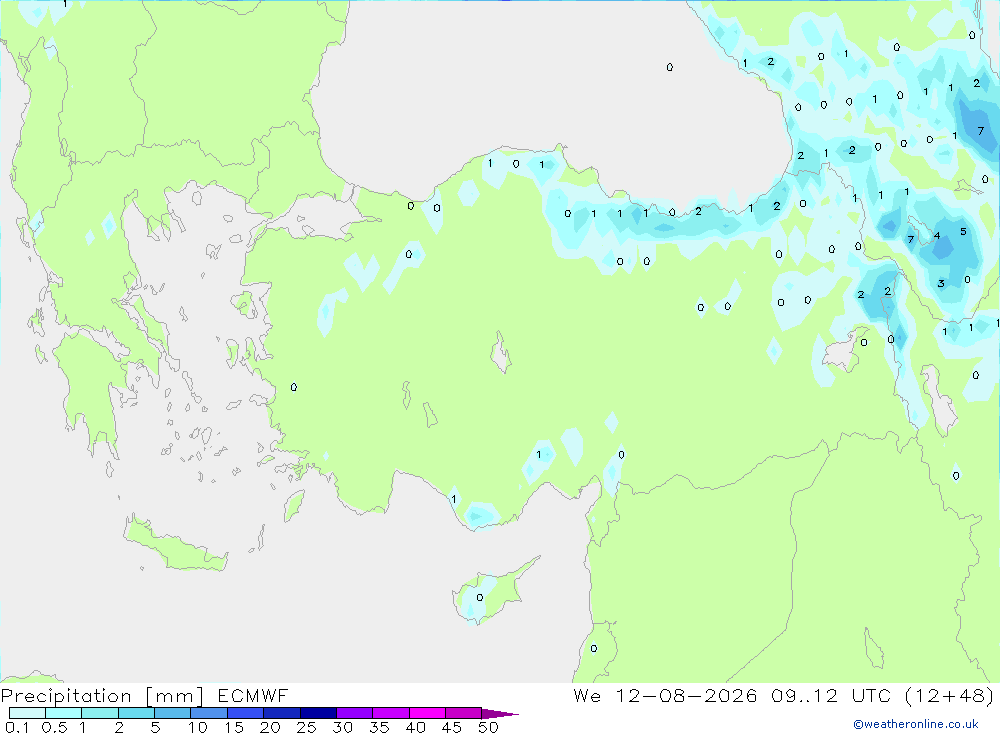Click the 'We' weekday label
The width and height of the screenshot is (1000, 733).
pyautogui.click(x=587, y=695)
